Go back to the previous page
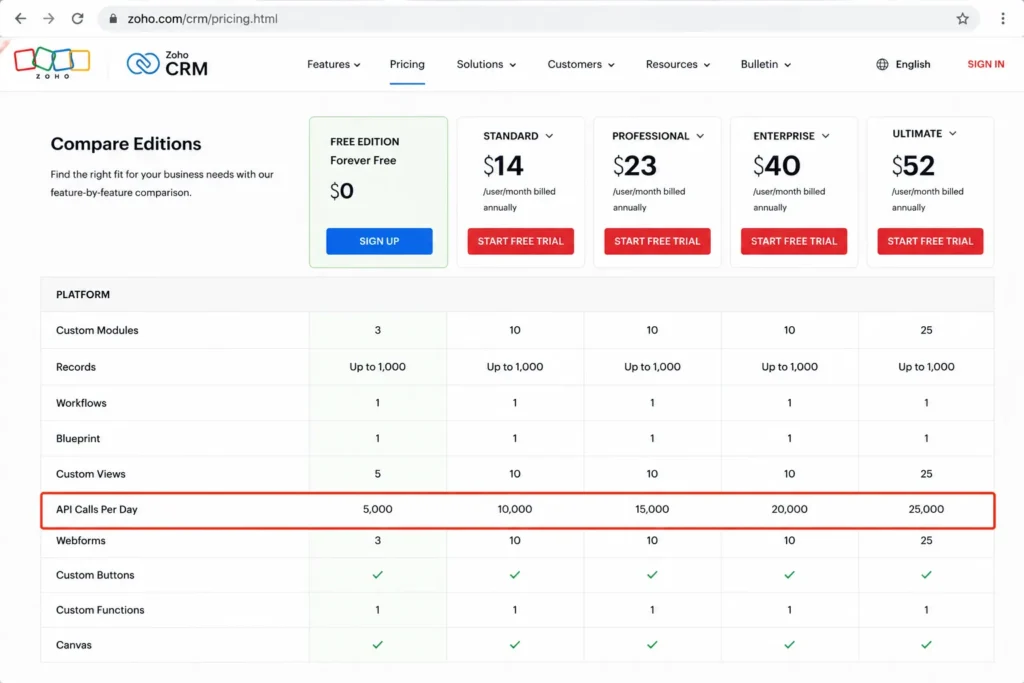 (20, 18)
